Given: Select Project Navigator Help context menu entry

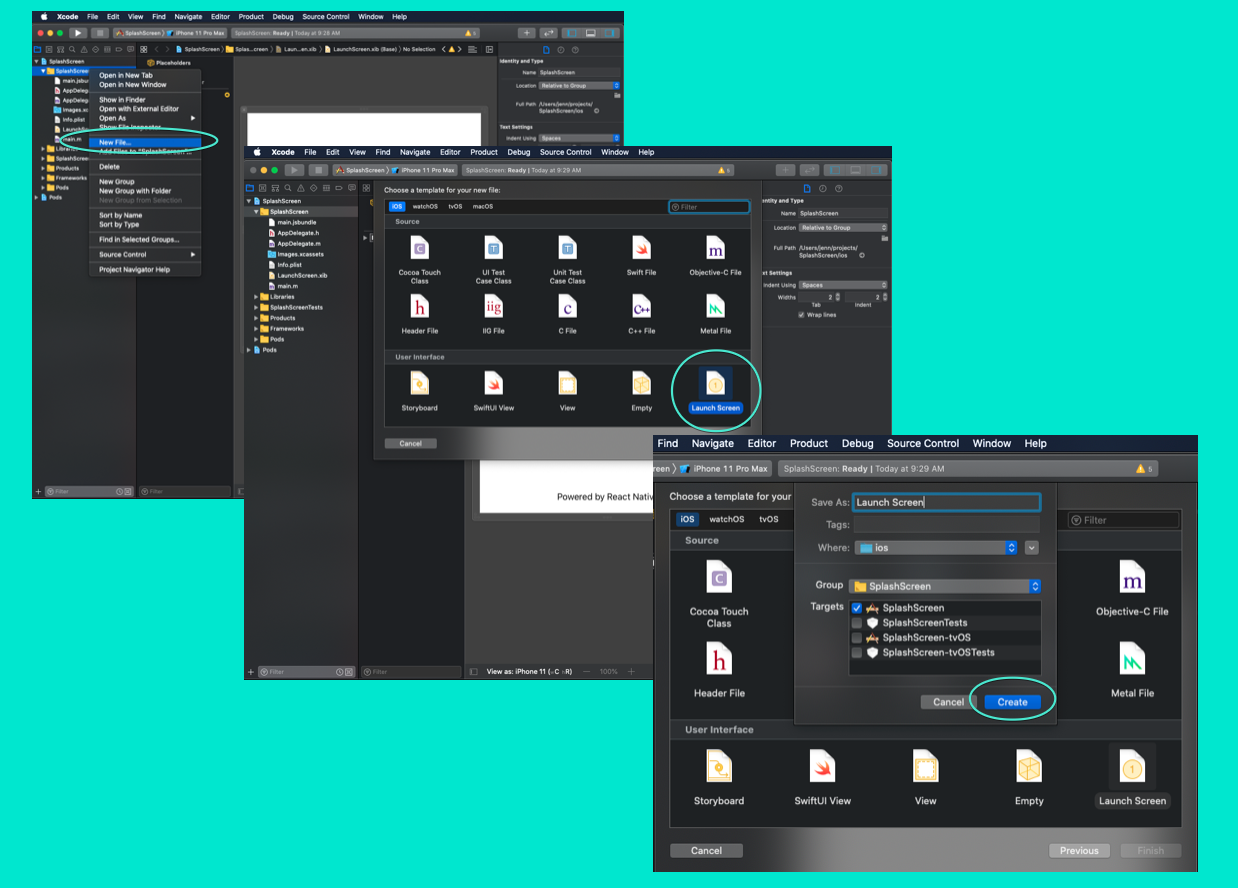Looking at the screenshot, I should coord(134,270).
